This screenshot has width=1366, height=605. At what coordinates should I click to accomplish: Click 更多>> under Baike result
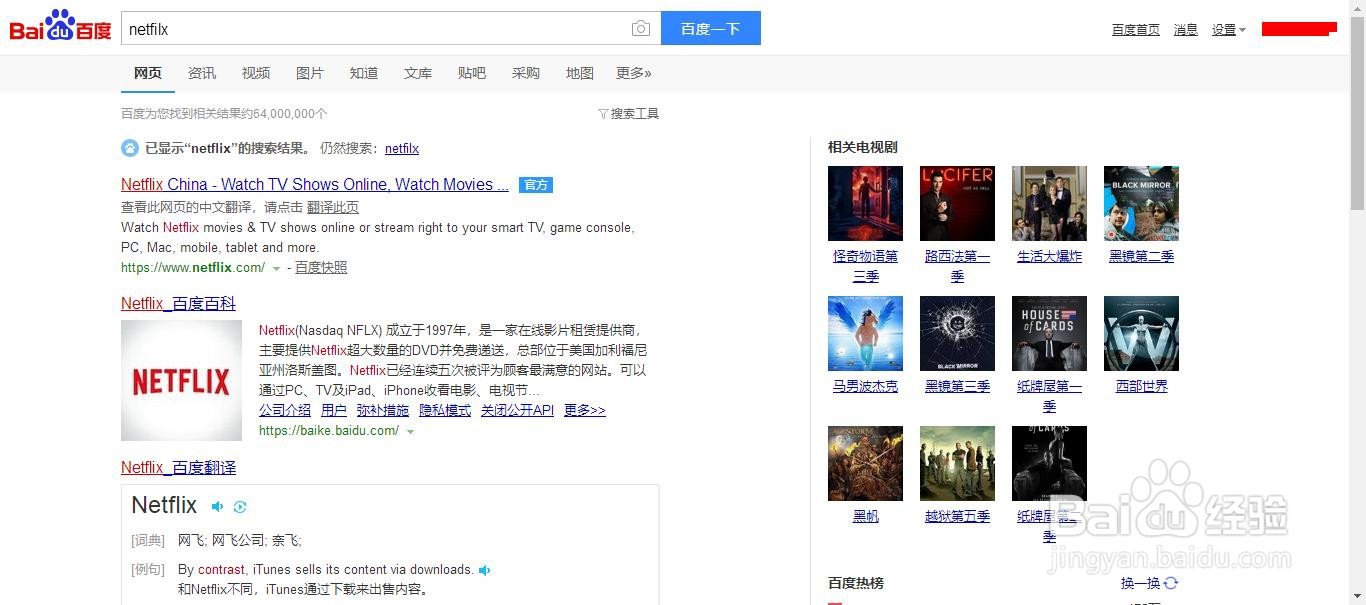tap(585, 410)
